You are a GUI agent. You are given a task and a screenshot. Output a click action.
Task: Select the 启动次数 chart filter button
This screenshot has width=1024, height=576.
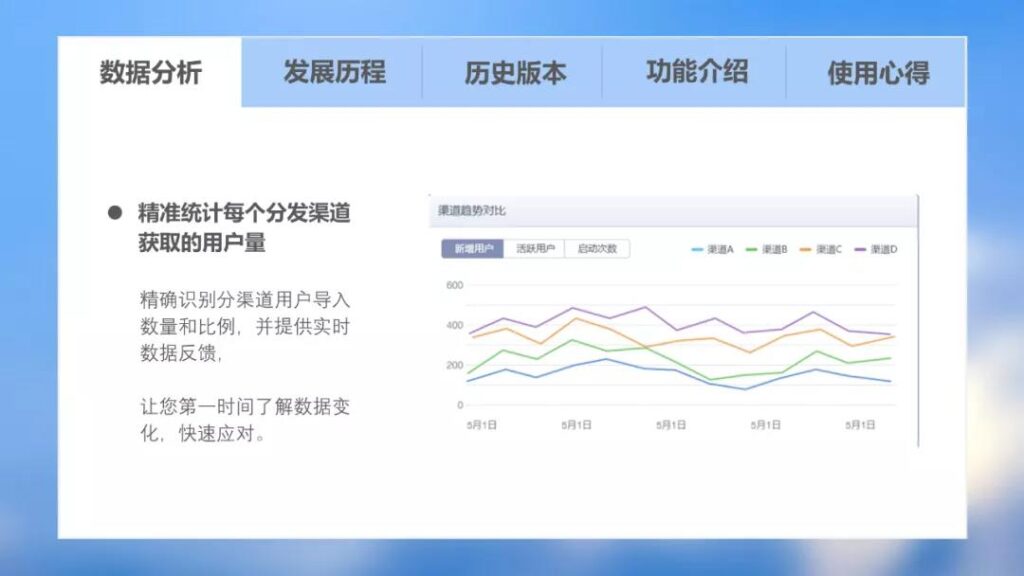pos(597,249)
